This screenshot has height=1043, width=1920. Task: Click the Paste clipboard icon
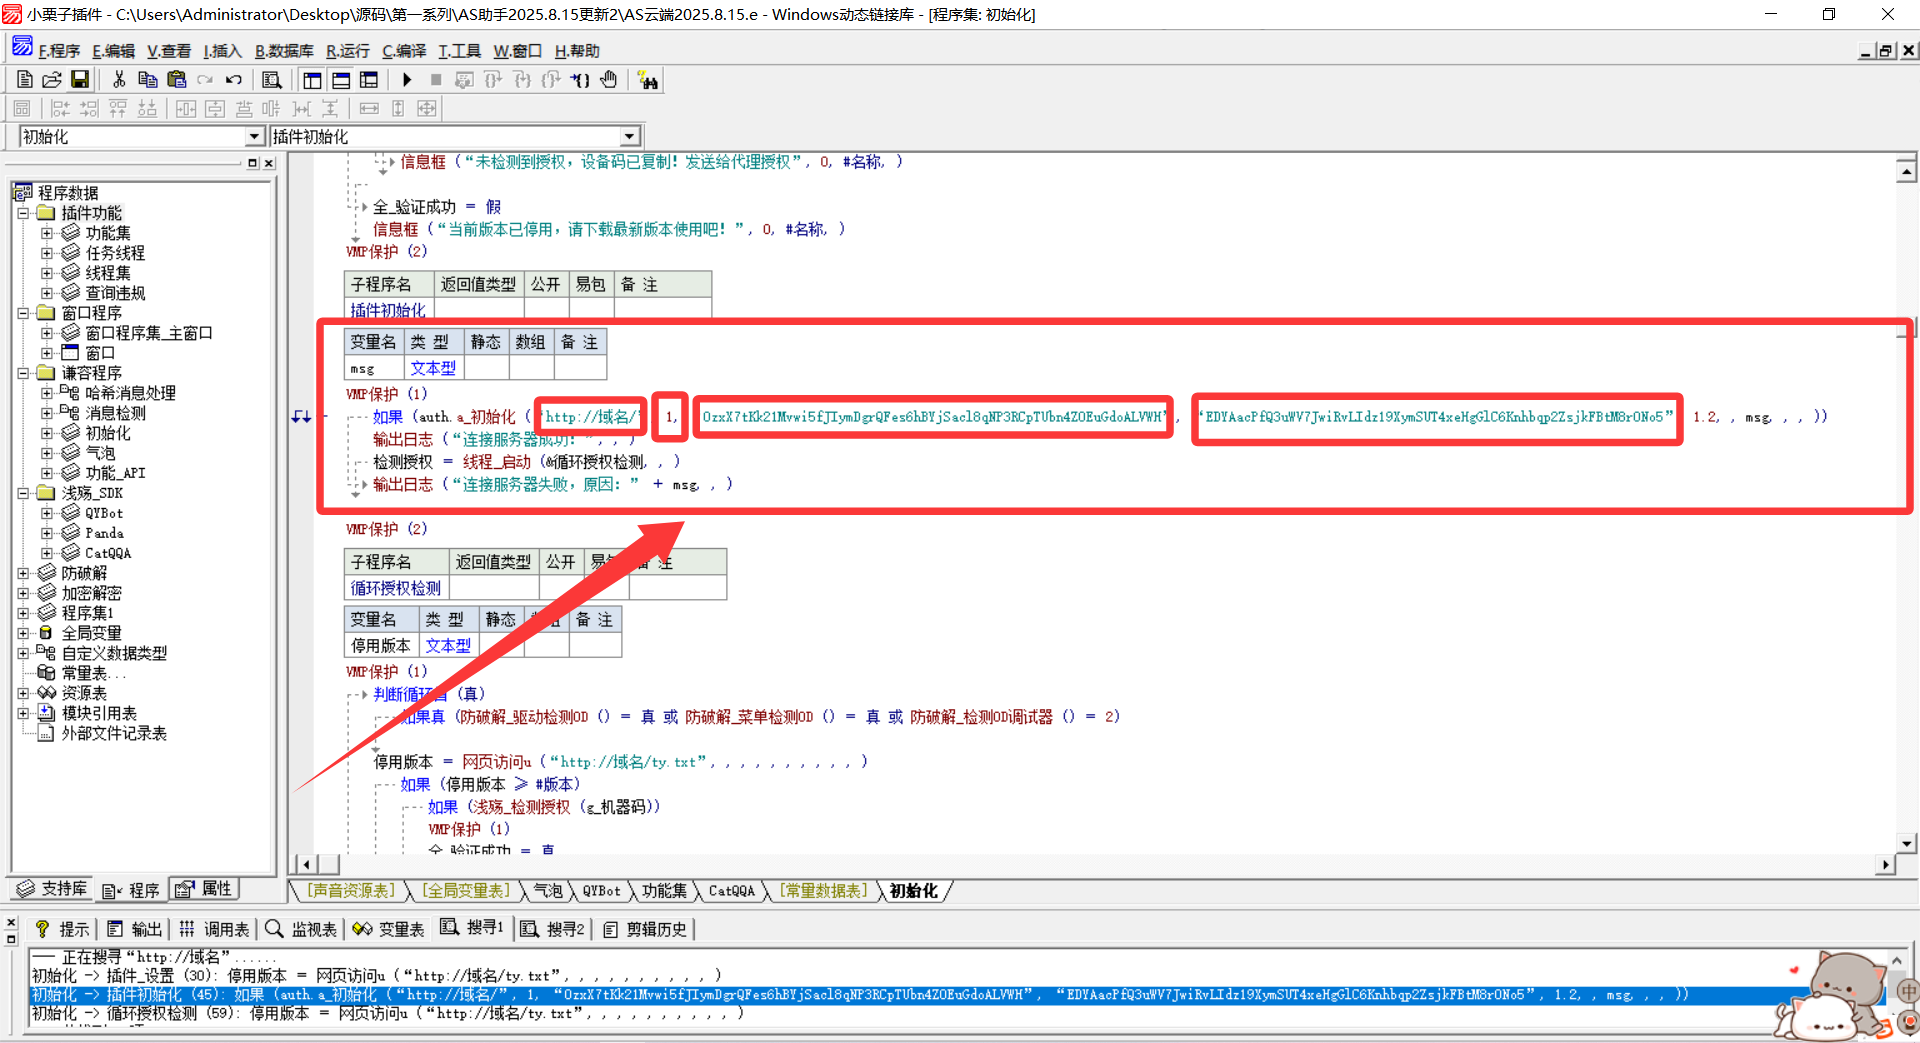tap(177, 80)
